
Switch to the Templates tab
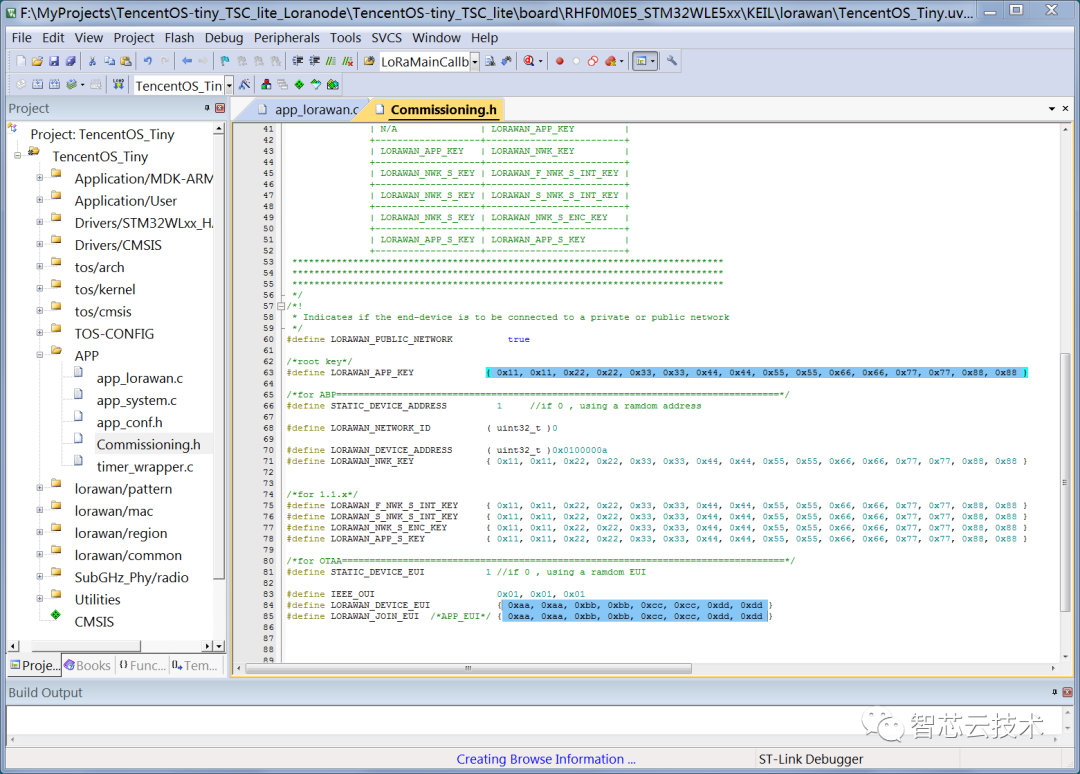(x=195, y=665)
